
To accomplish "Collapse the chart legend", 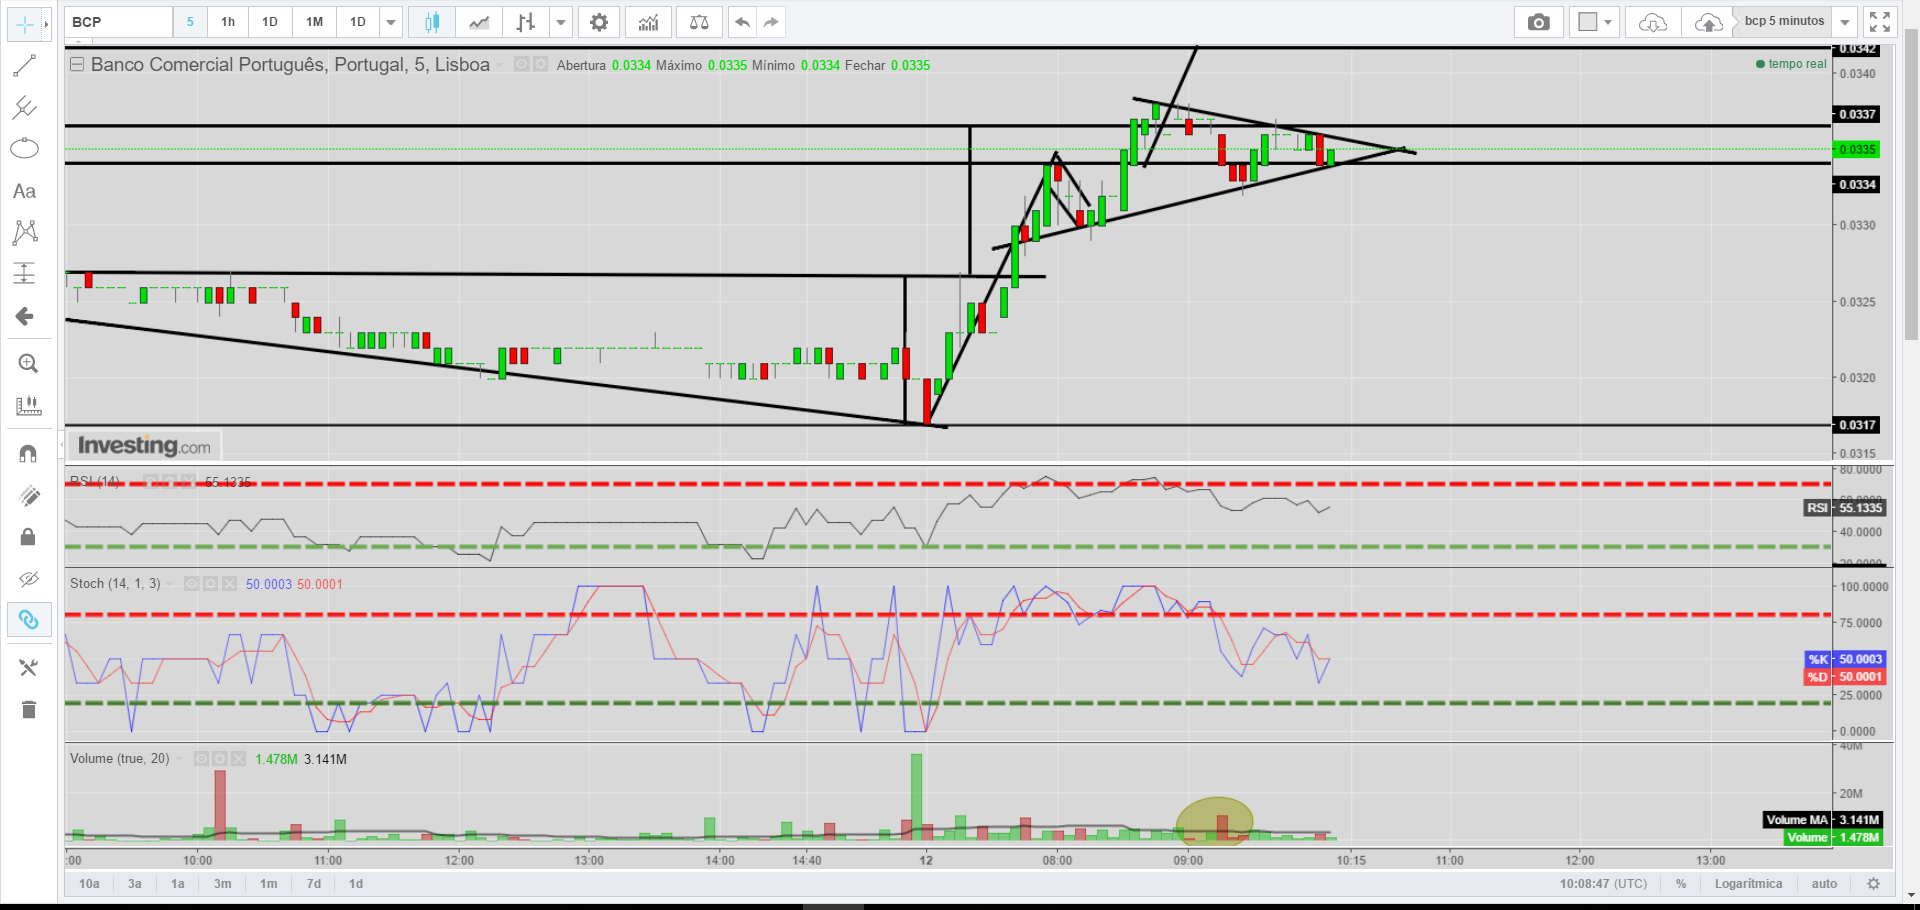I will pos(77,64).
